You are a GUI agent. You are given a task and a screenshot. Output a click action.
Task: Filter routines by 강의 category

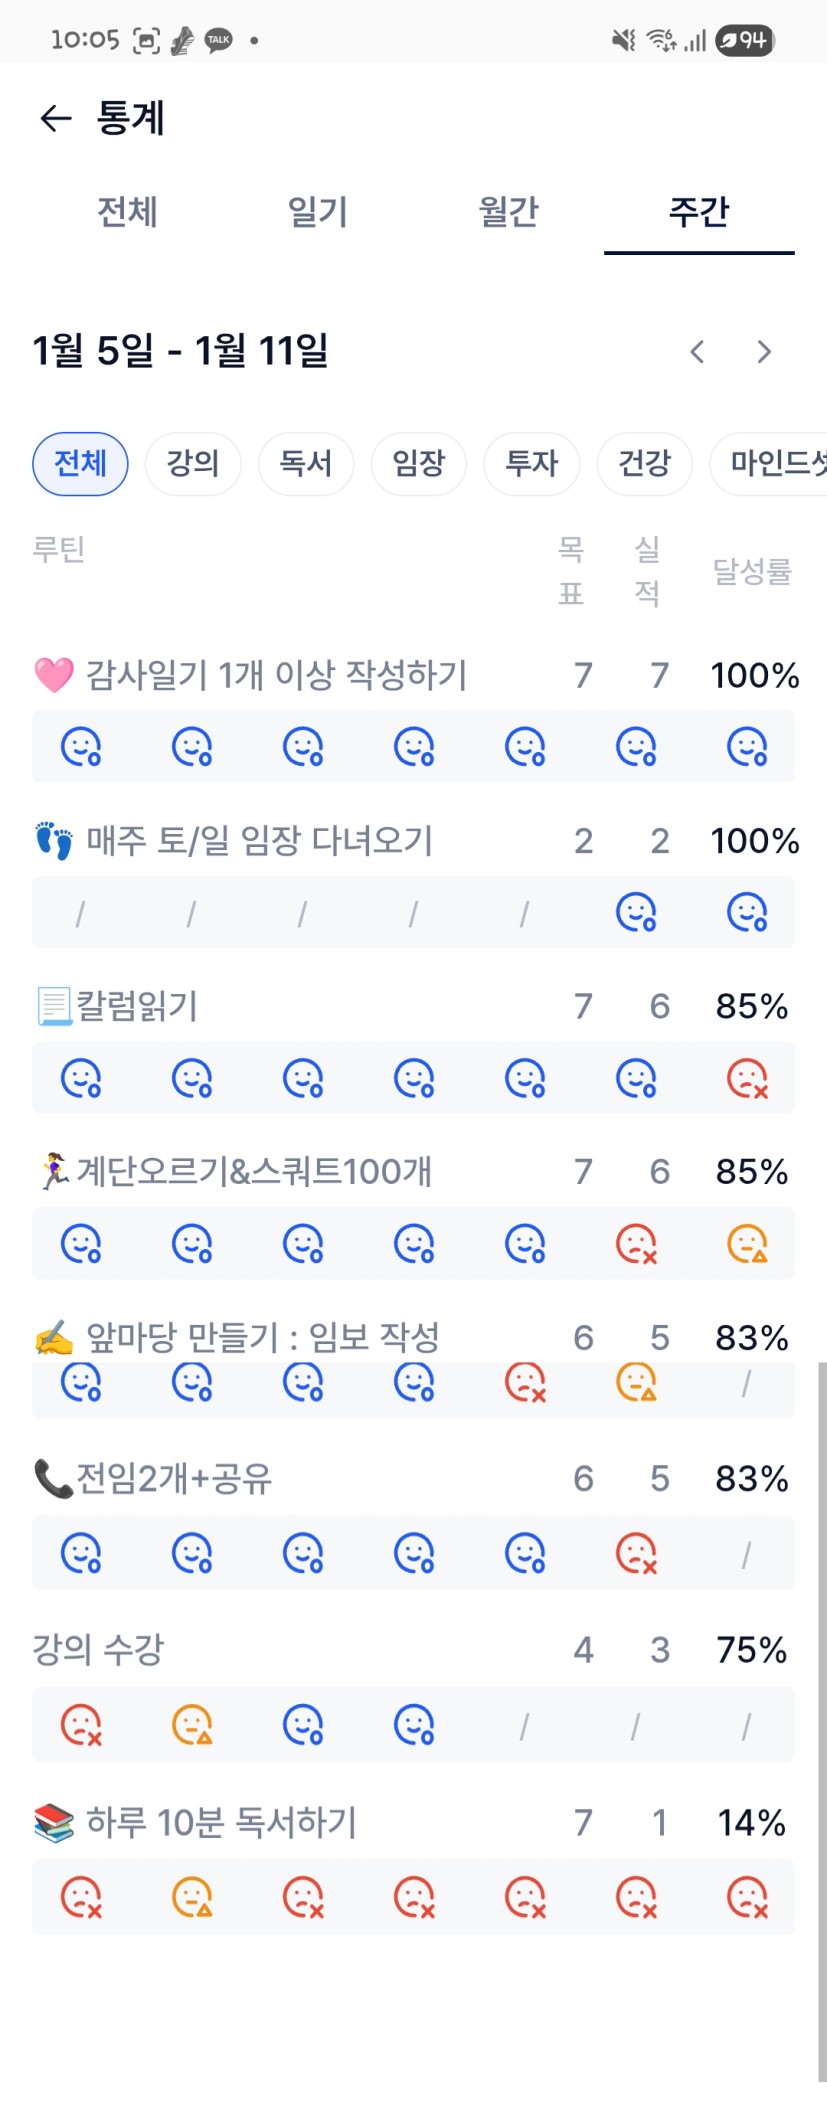click(x=193, y=463)
